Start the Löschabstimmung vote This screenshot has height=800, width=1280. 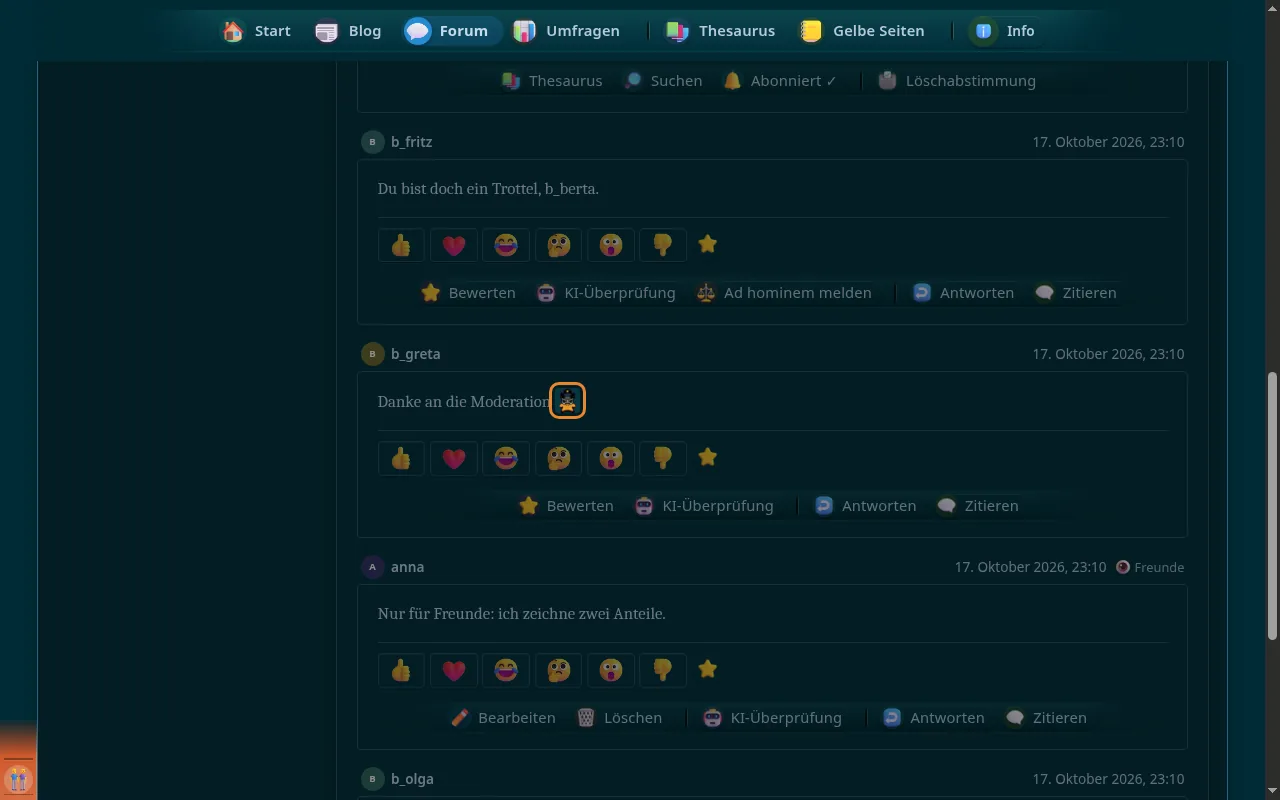coord(956,81)
